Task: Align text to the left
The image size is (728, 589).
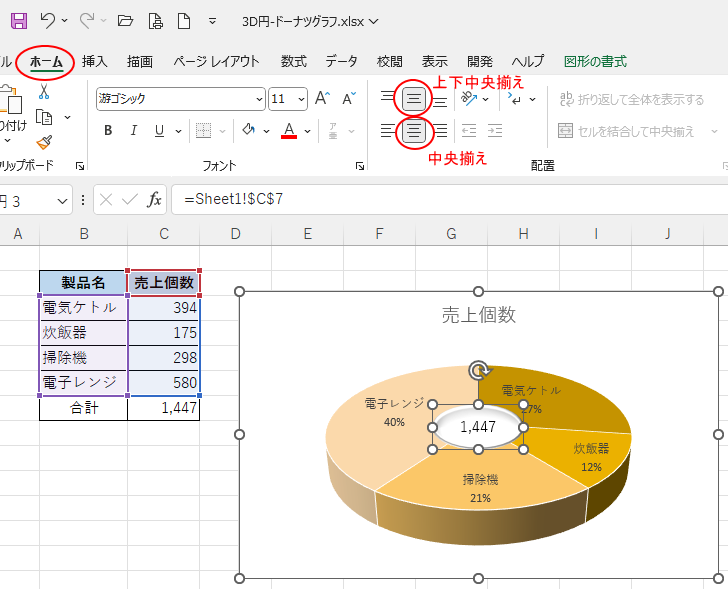Action: (x=387, y=131)
